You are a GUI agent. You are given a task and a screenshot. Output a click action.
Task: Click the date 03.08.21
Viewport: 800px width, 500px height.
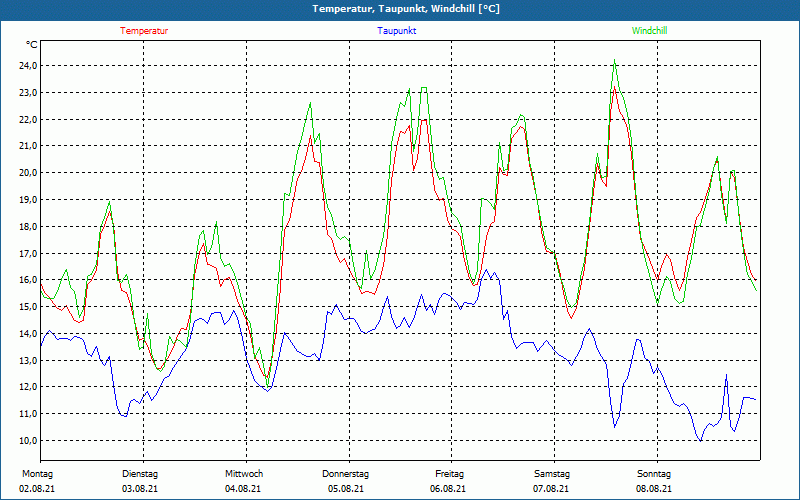pos(140,489)
